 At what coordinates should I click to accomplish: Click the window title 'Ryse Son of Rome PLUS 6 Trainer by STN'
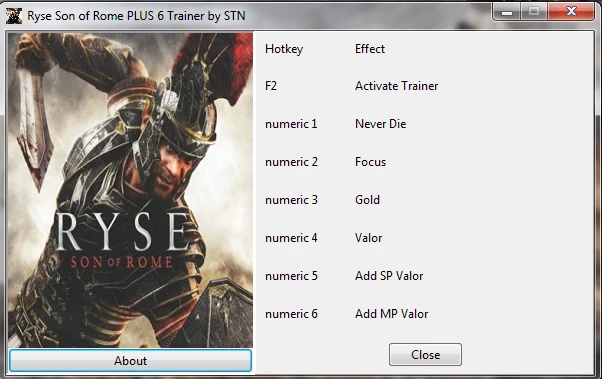pos(136,16)
